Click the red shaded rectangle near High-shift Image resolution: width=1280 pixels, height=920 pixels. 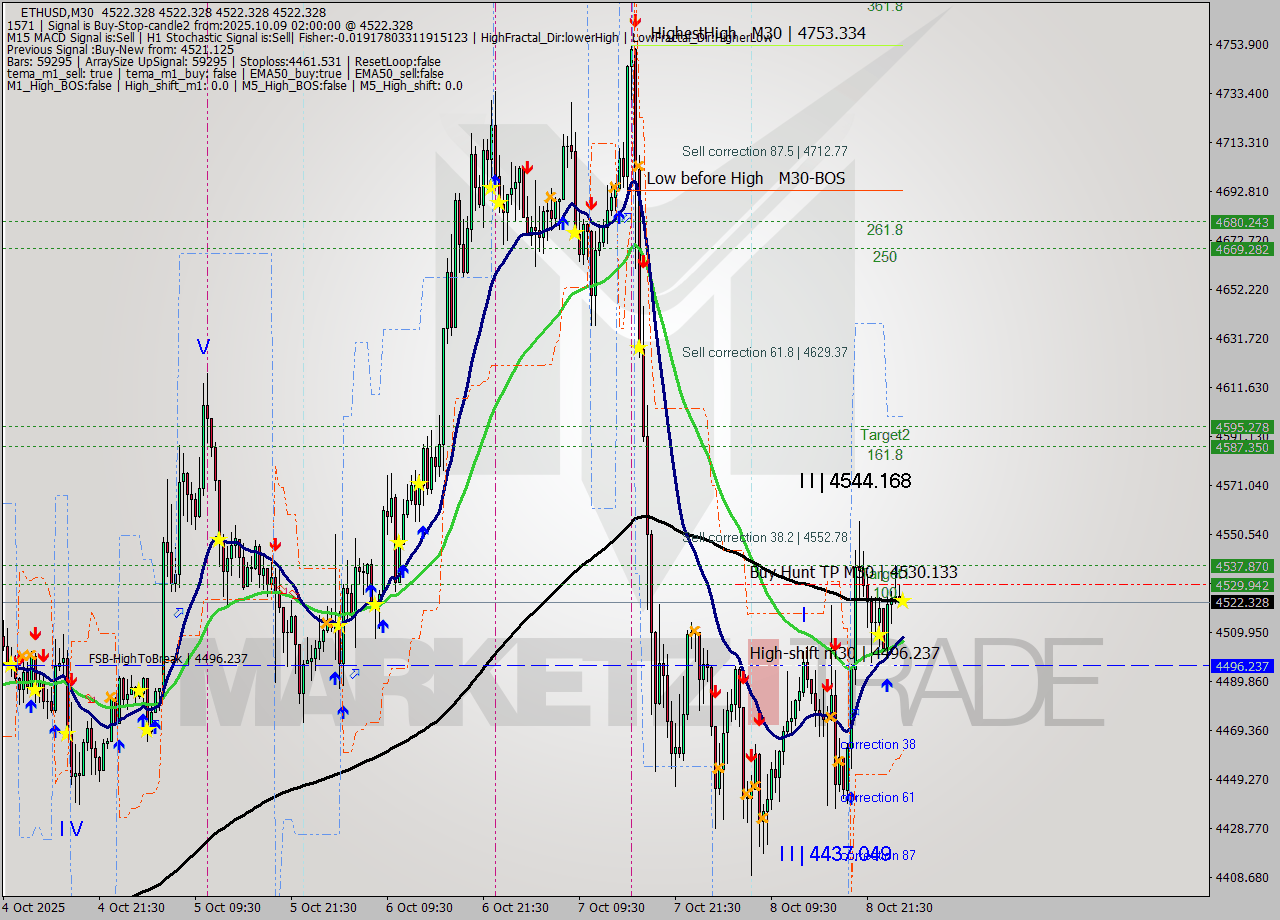pyautogui.click(x=763, y=680)
